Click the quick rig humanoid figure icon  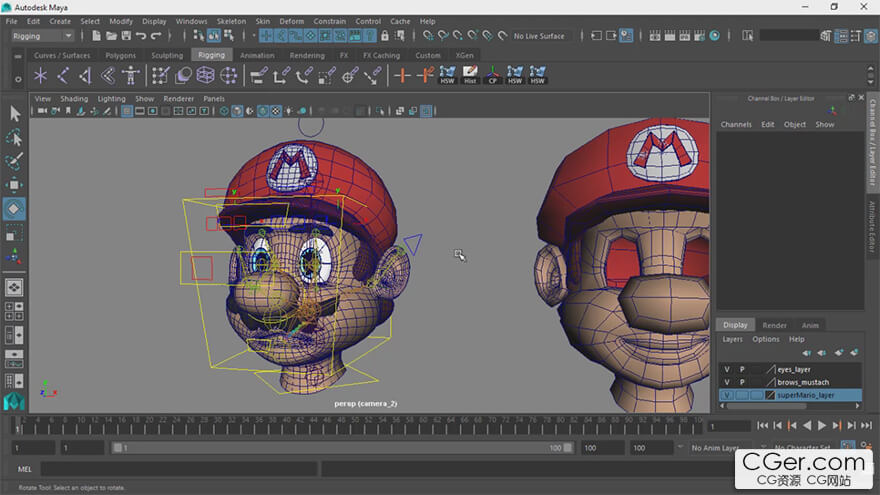130,76
